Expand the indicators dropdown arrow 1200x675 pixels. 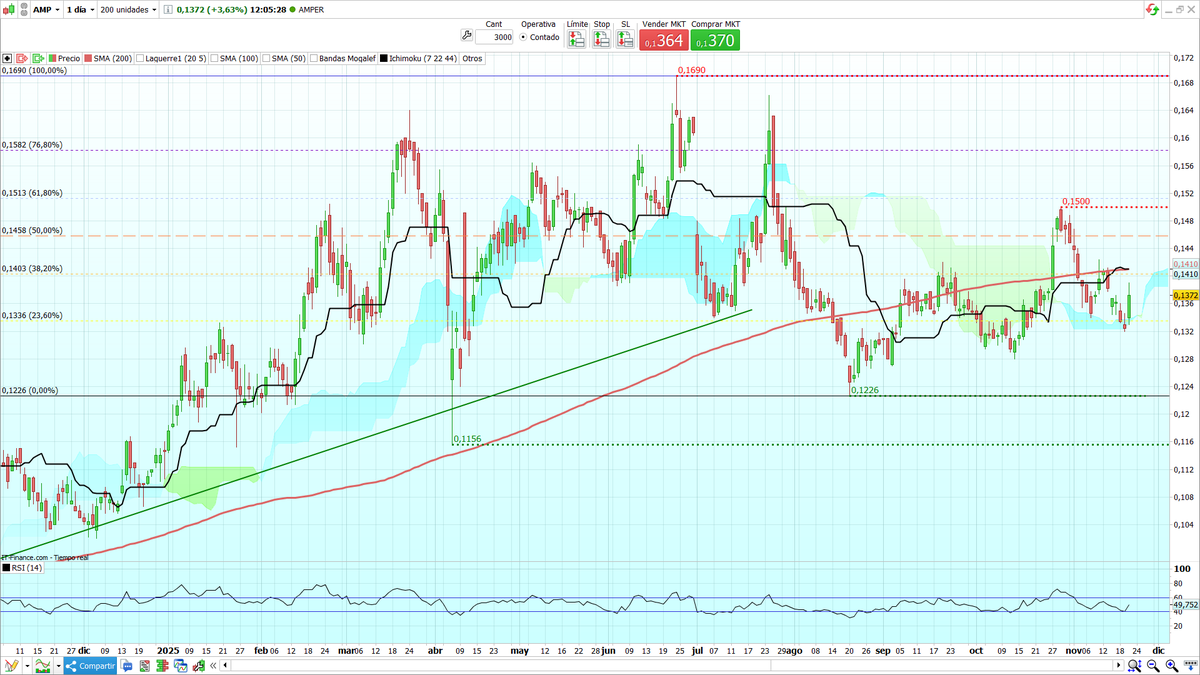pyautogui.click(x=58, y=666)
